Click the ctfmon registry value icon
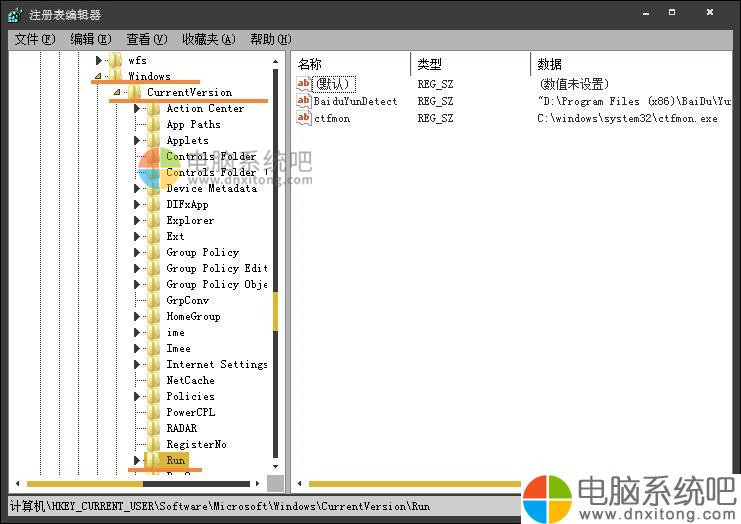 304,118
